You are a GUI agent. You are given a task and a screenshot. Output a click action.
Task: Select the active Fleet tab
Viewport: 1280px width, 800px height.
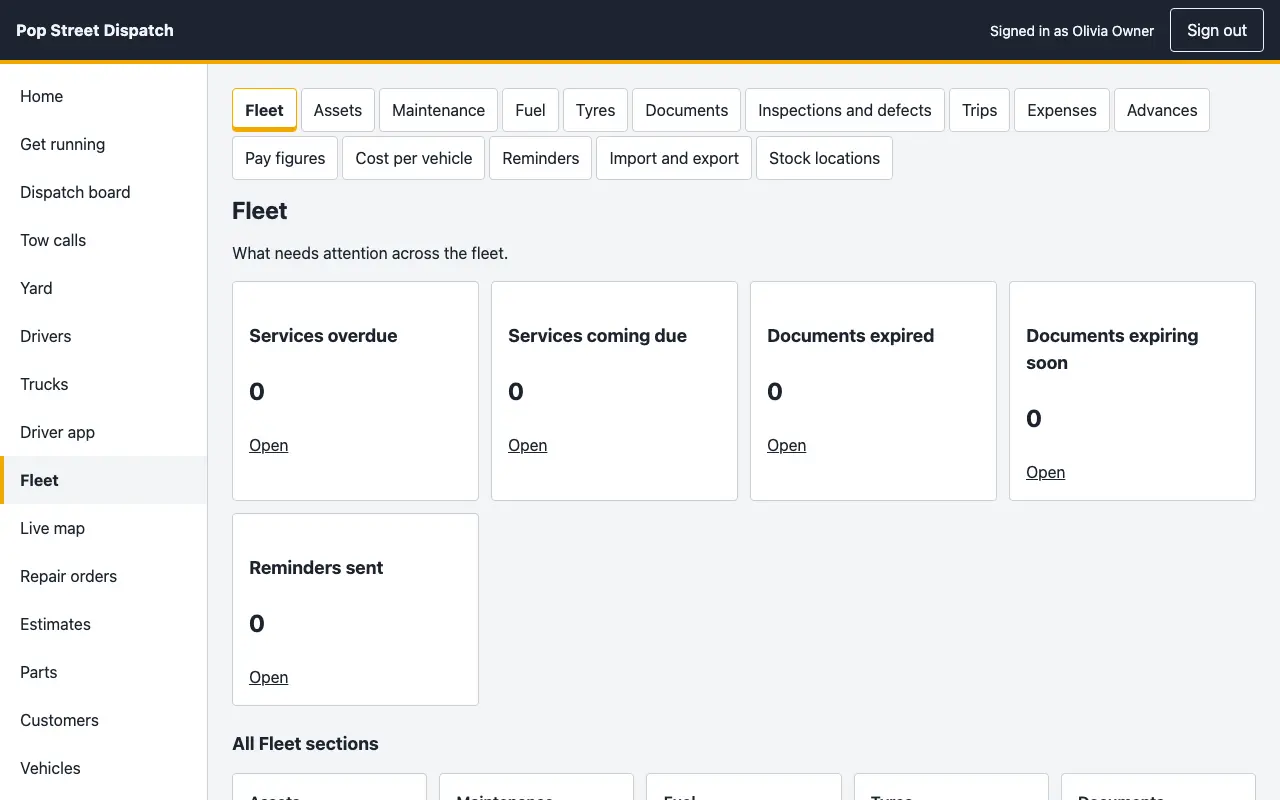point(264,110)
